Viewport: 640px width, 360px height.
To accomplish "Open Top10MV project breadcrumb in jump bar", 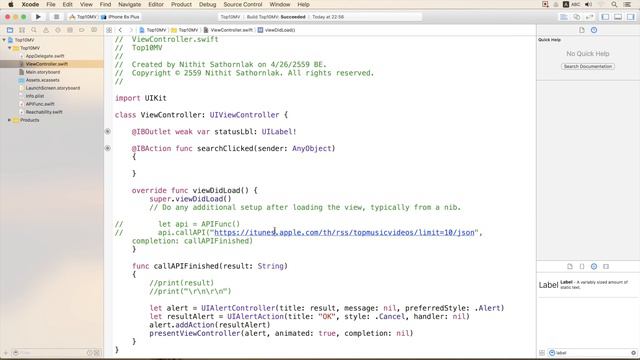I will coord(153,30).
